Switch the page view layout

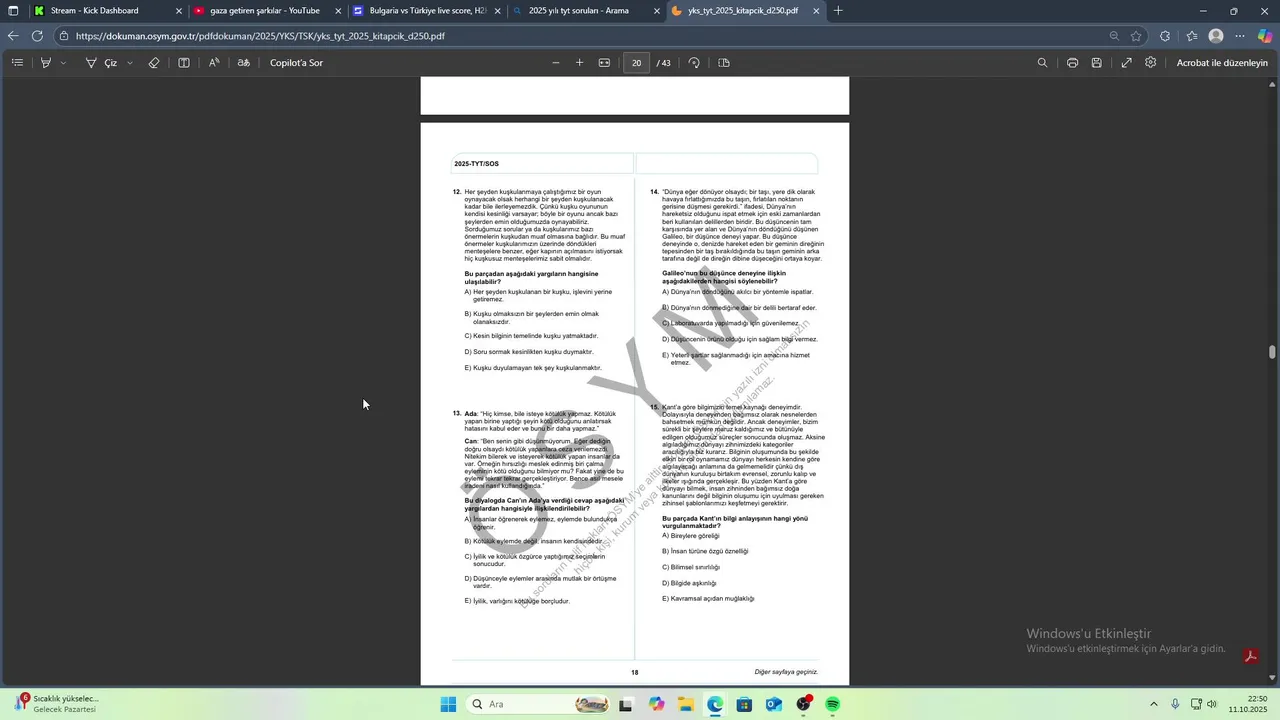[724, 63]
